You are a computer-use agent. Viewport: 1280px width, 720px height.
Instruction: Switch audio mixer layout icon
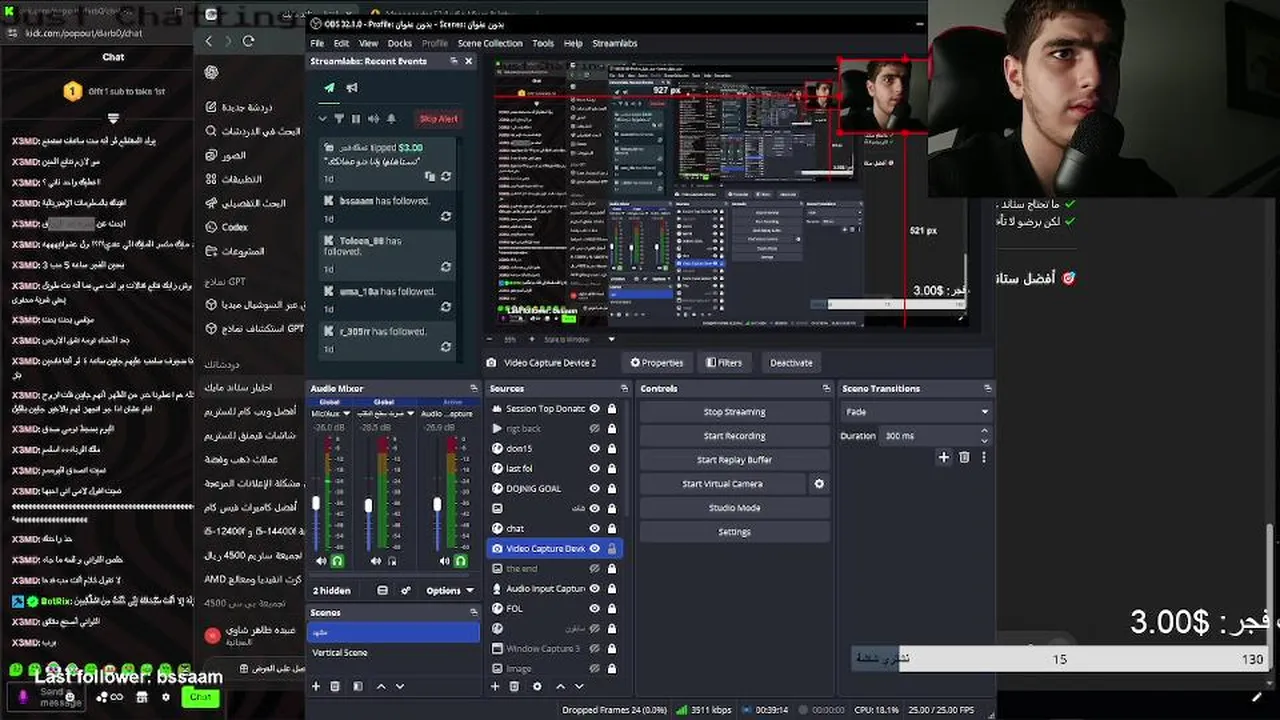point(382,591)
